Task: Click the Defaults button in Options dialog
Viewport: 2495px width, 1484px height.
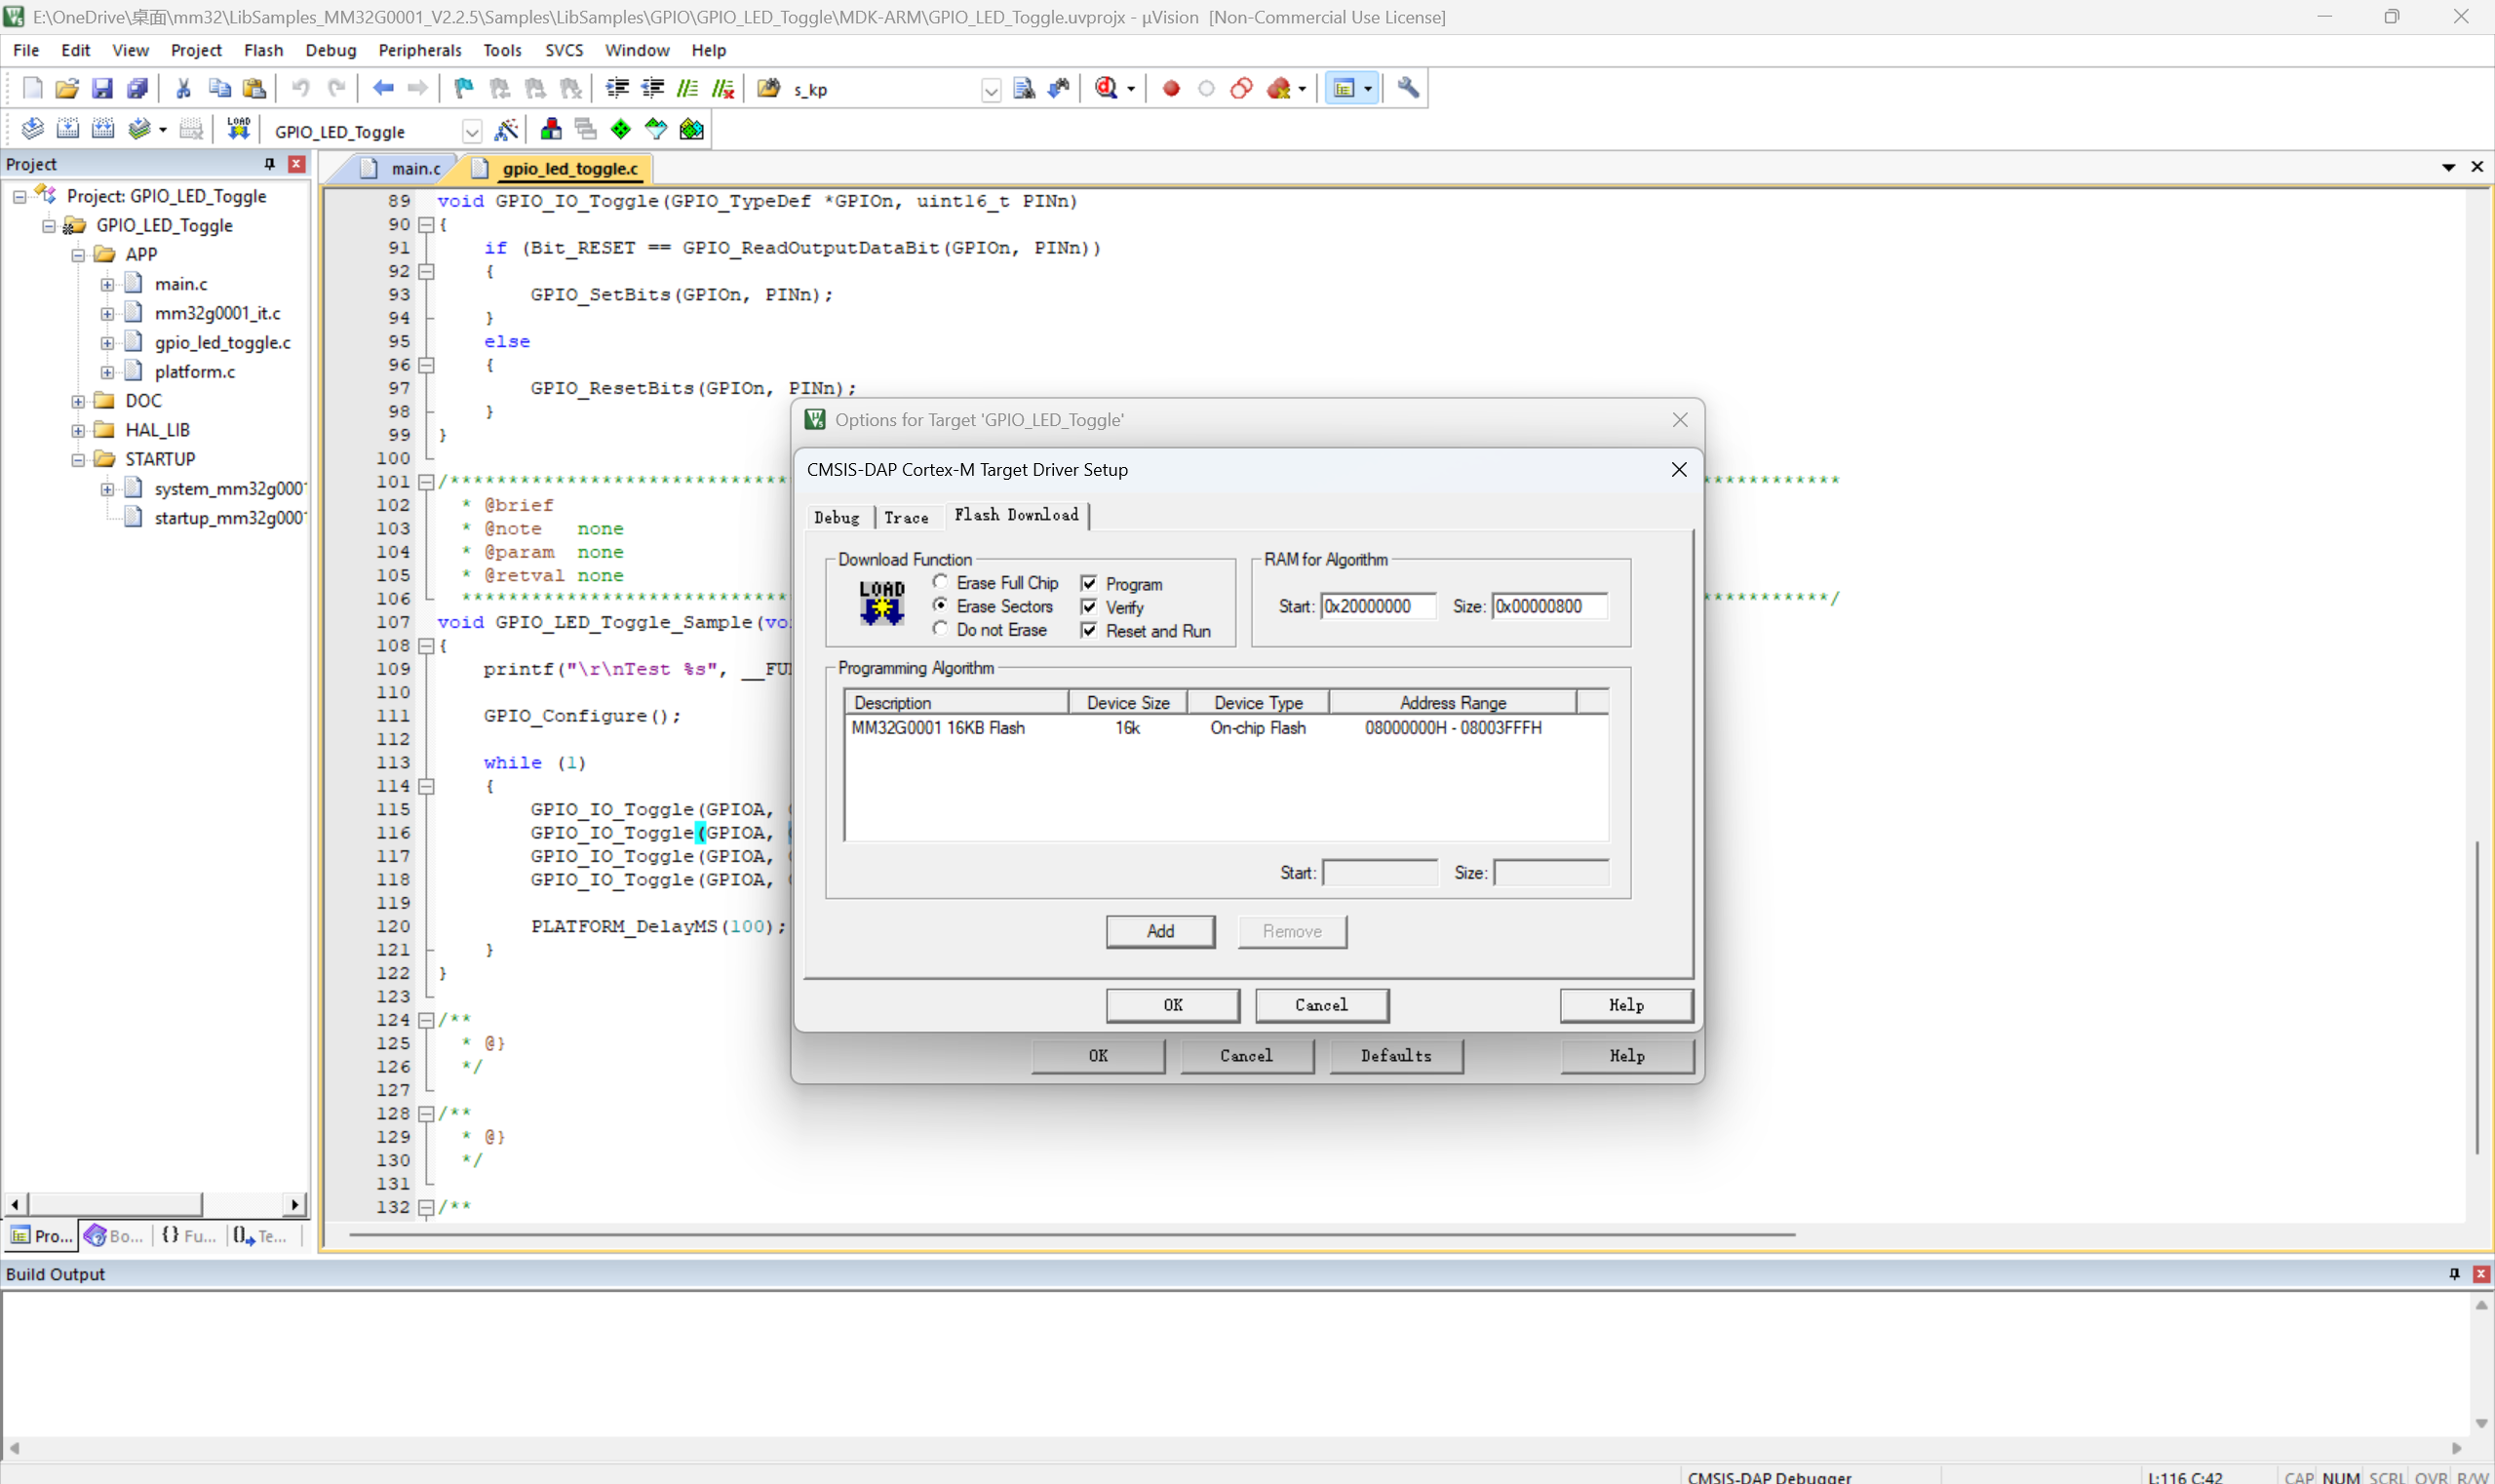Action: (x=1395, y=1055)
